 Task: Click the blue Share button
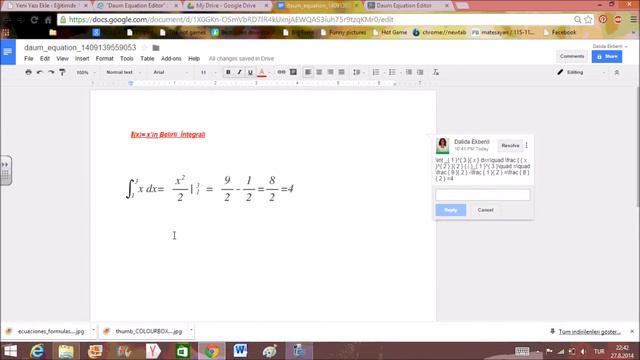pos(607,56)
